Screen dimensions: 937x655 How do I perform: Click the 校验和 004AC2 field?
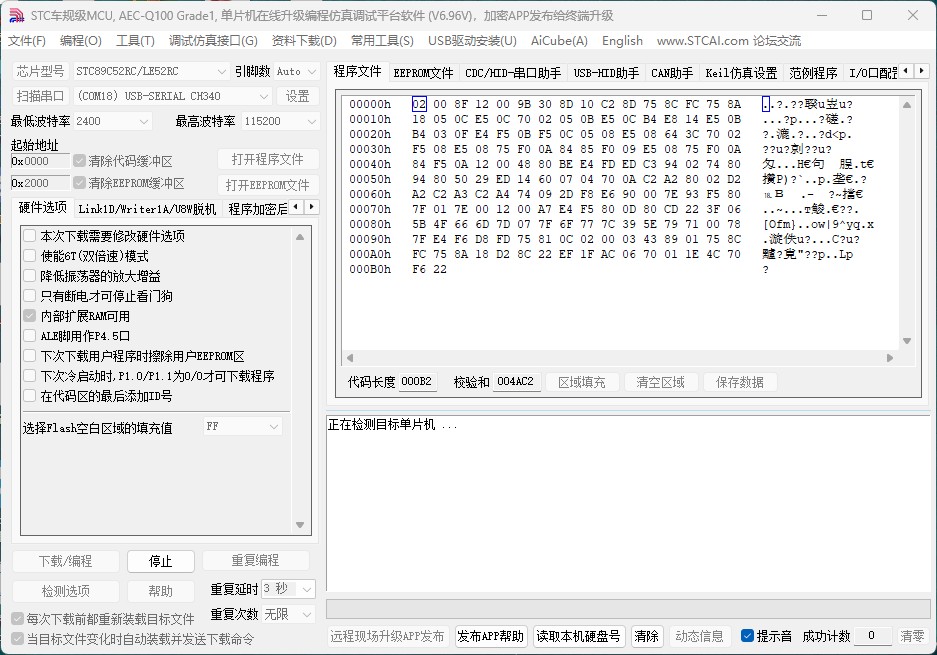tap(516, 381)
